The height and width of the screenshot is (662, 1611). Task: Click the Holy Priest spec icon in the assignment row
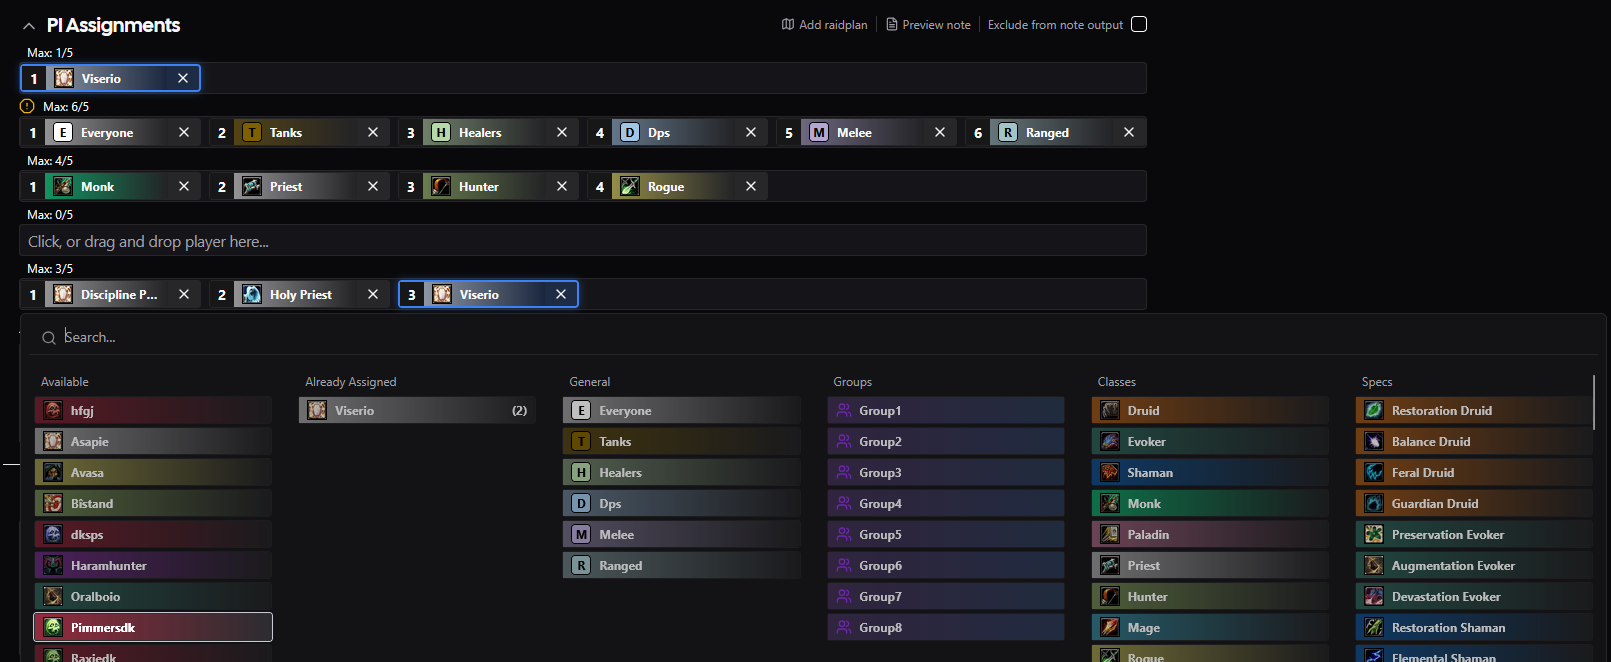[252, 295]
